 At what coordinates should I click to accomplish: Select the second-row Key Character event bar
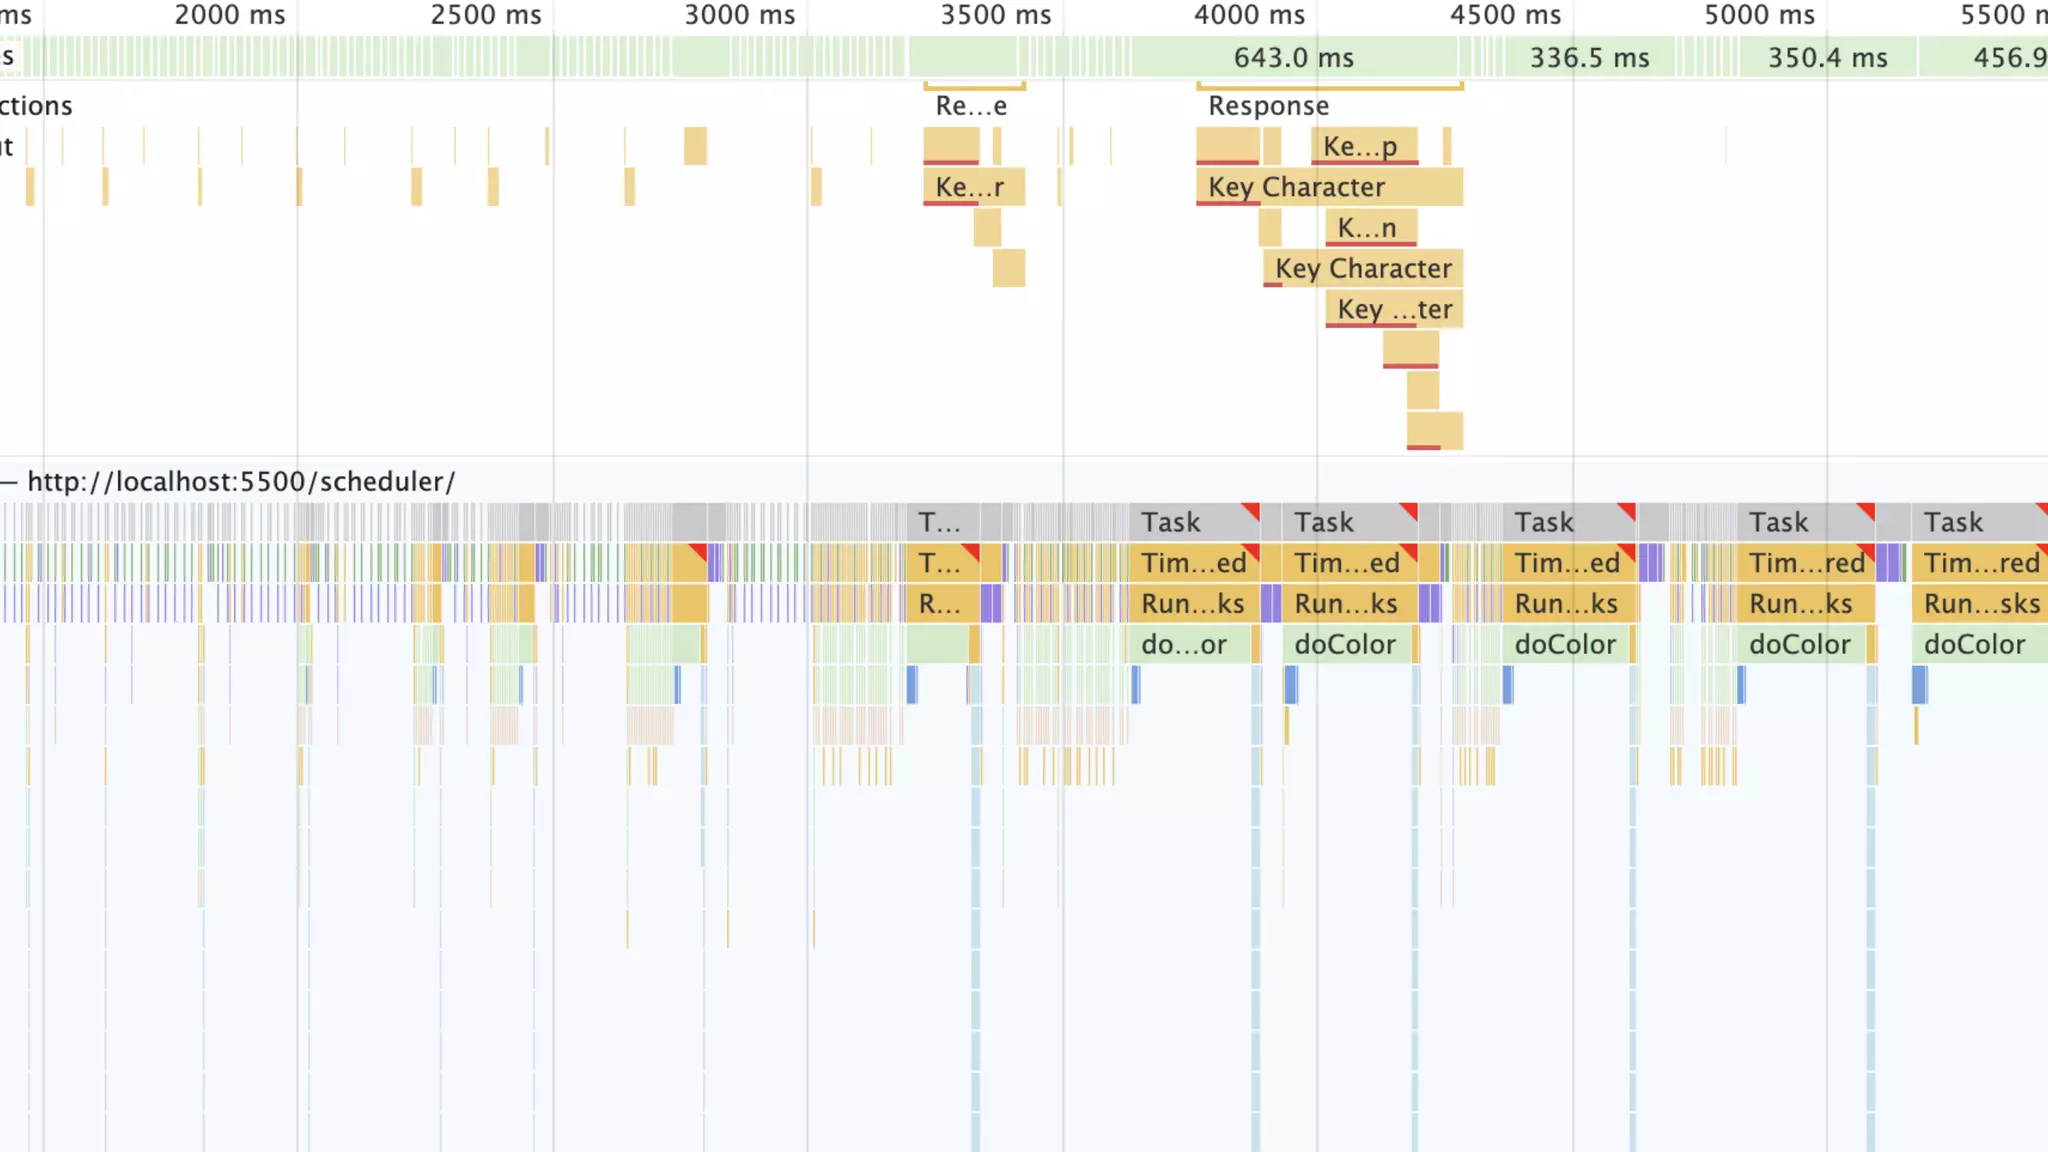(x=1363, y=268)
